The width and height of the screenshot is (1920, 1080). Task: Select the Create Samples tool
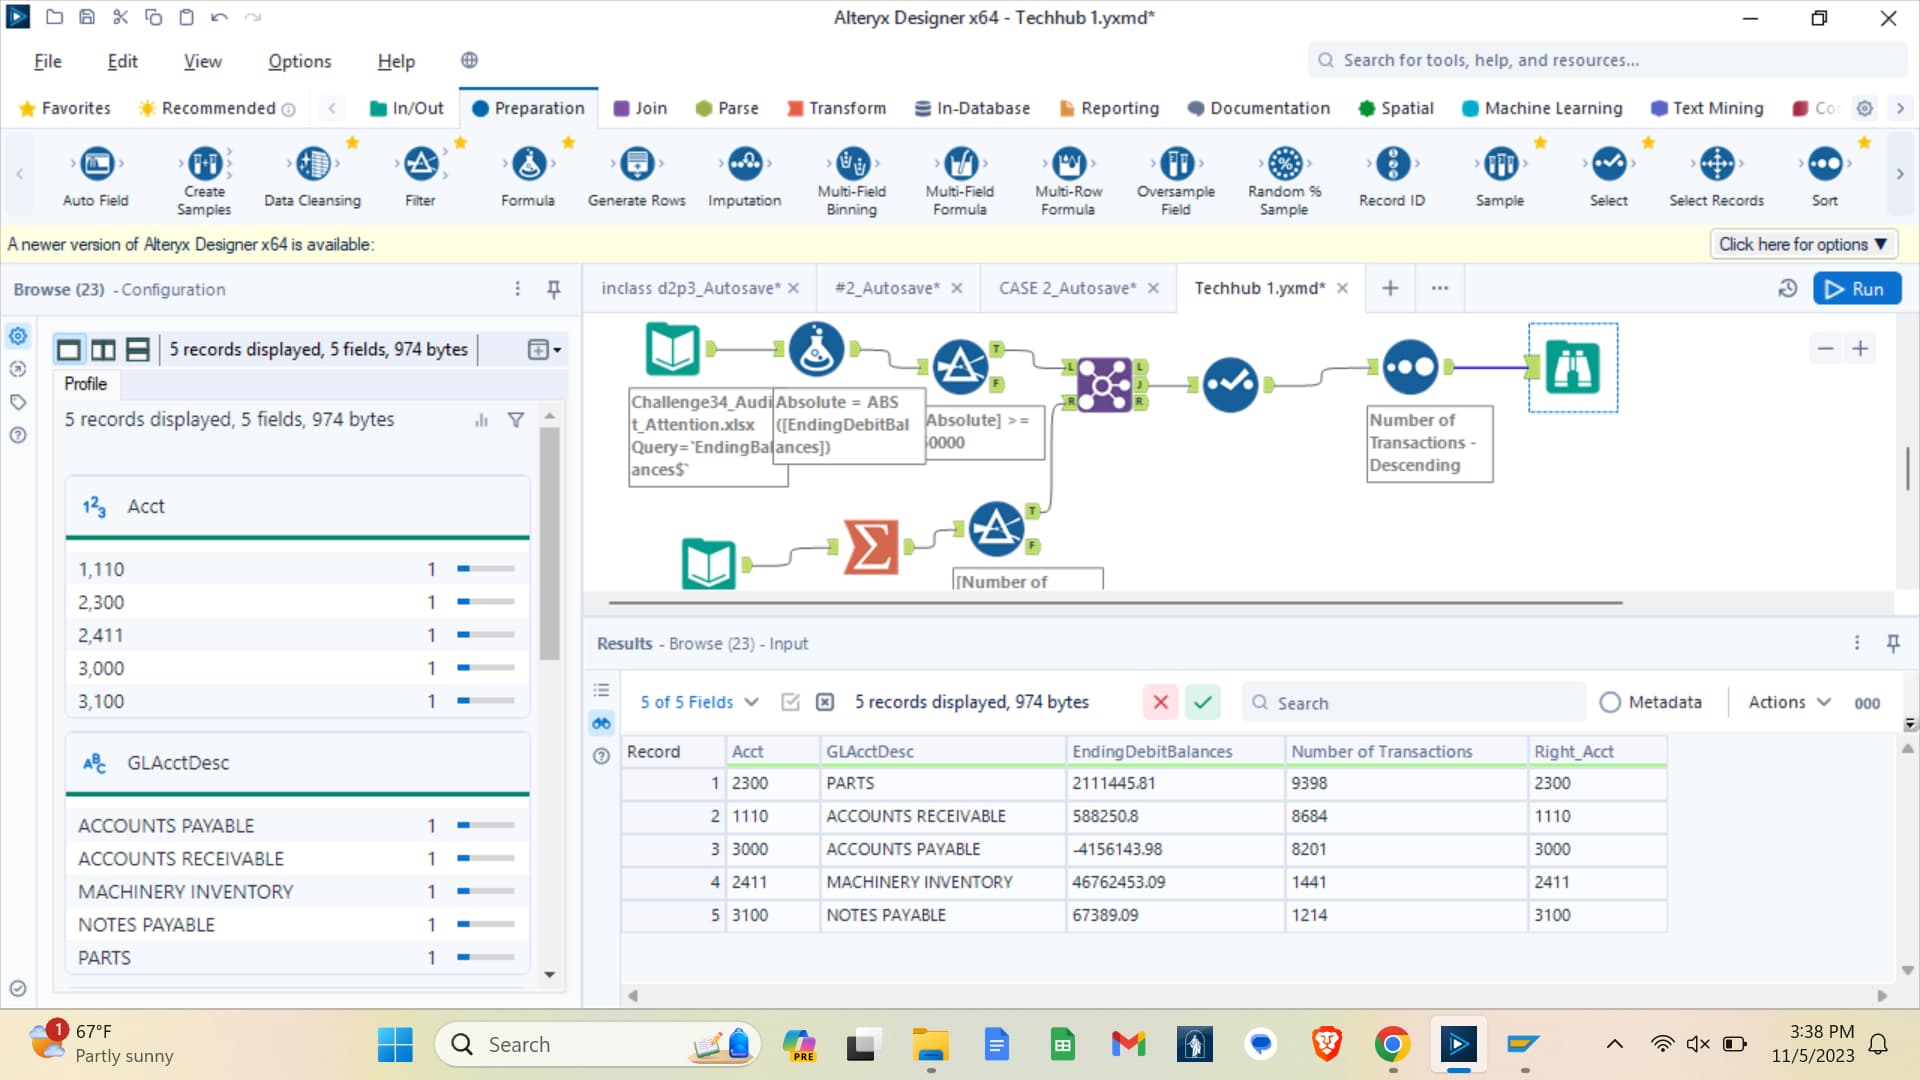pos(204,180)
